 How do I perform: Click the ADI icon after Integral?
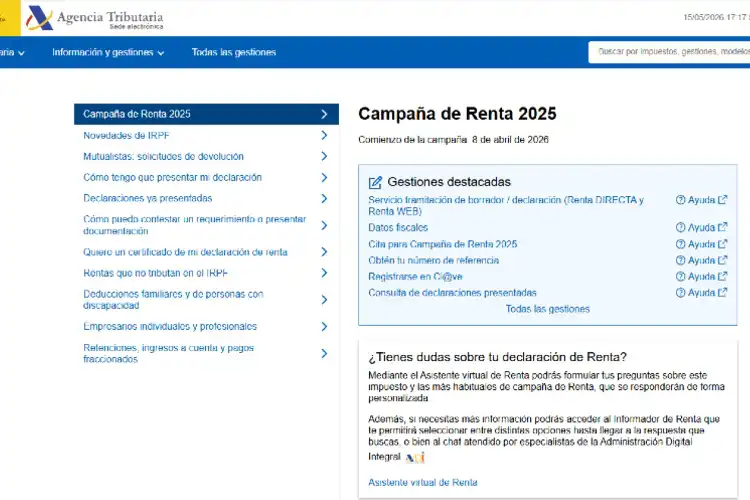point(415,458)
